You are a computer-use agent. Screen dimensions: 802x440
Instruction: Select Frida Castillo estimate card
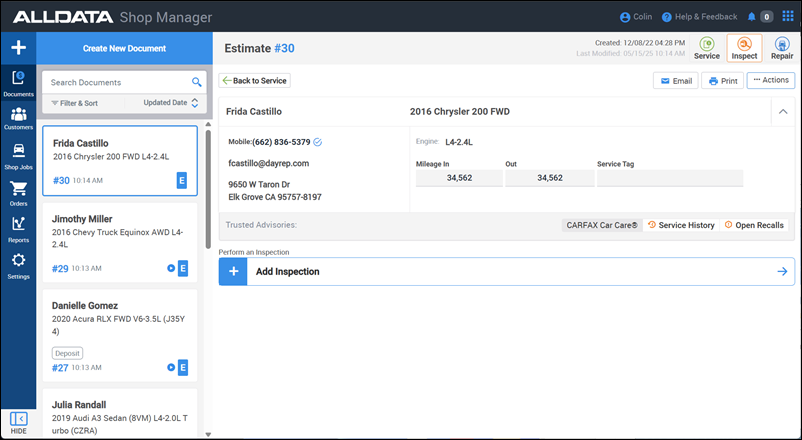click(120, 161)
